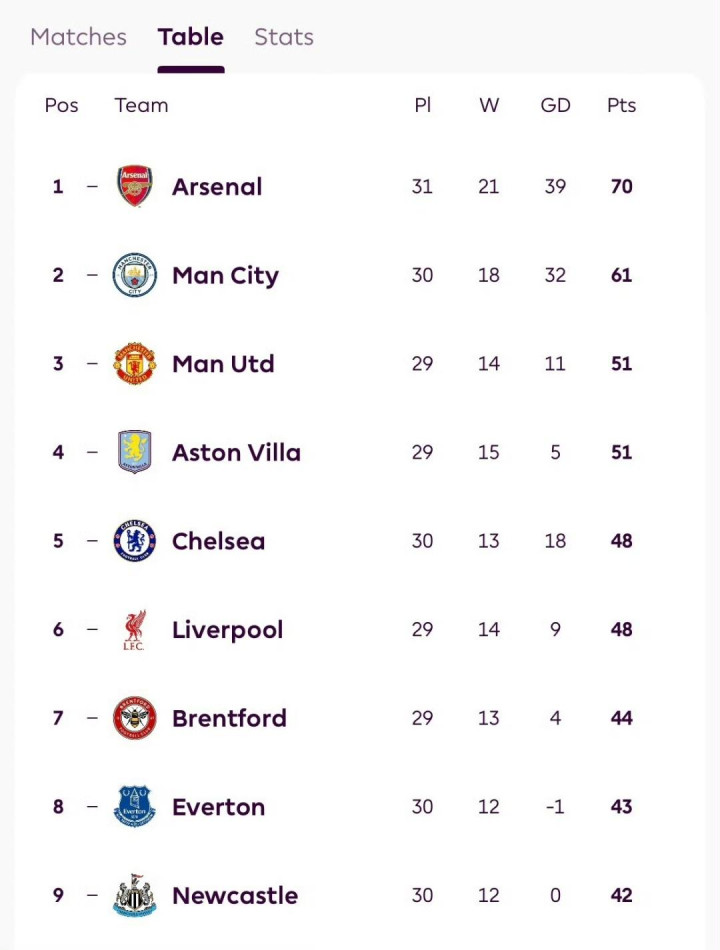Open the Arsenal team name link
The height and width of the screenshot is (950, 720).
217,187
